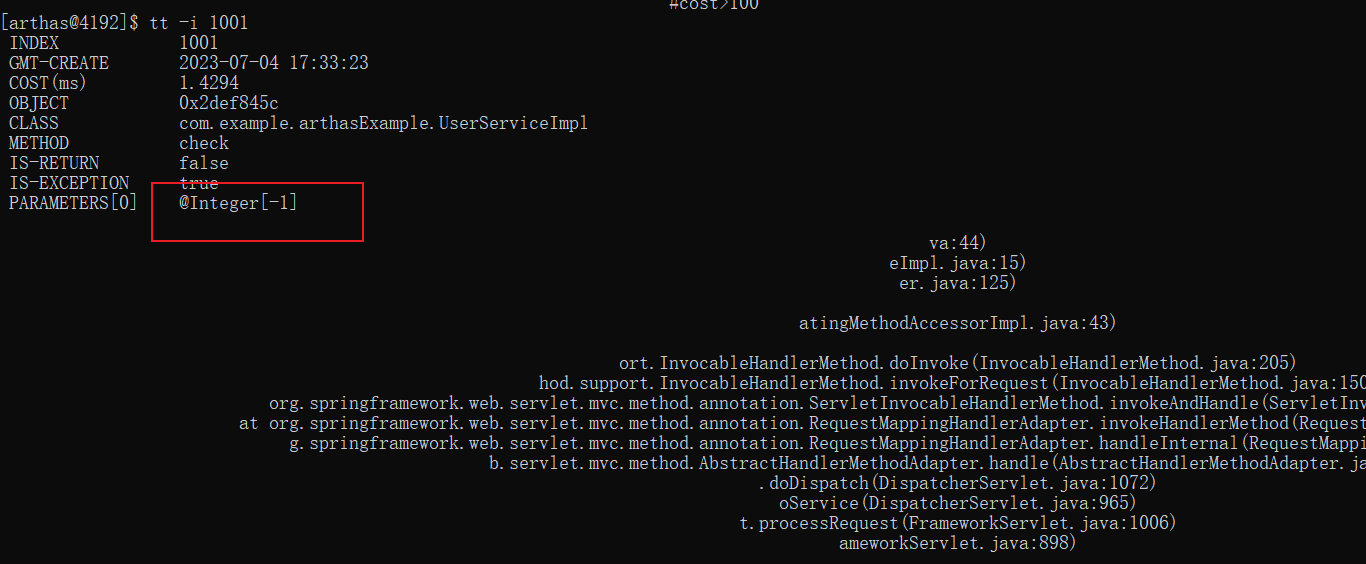Viewport: 1366px width, 564px height.
Task: Click the #cost>100 text at top
Action: [x=714, y=5]
